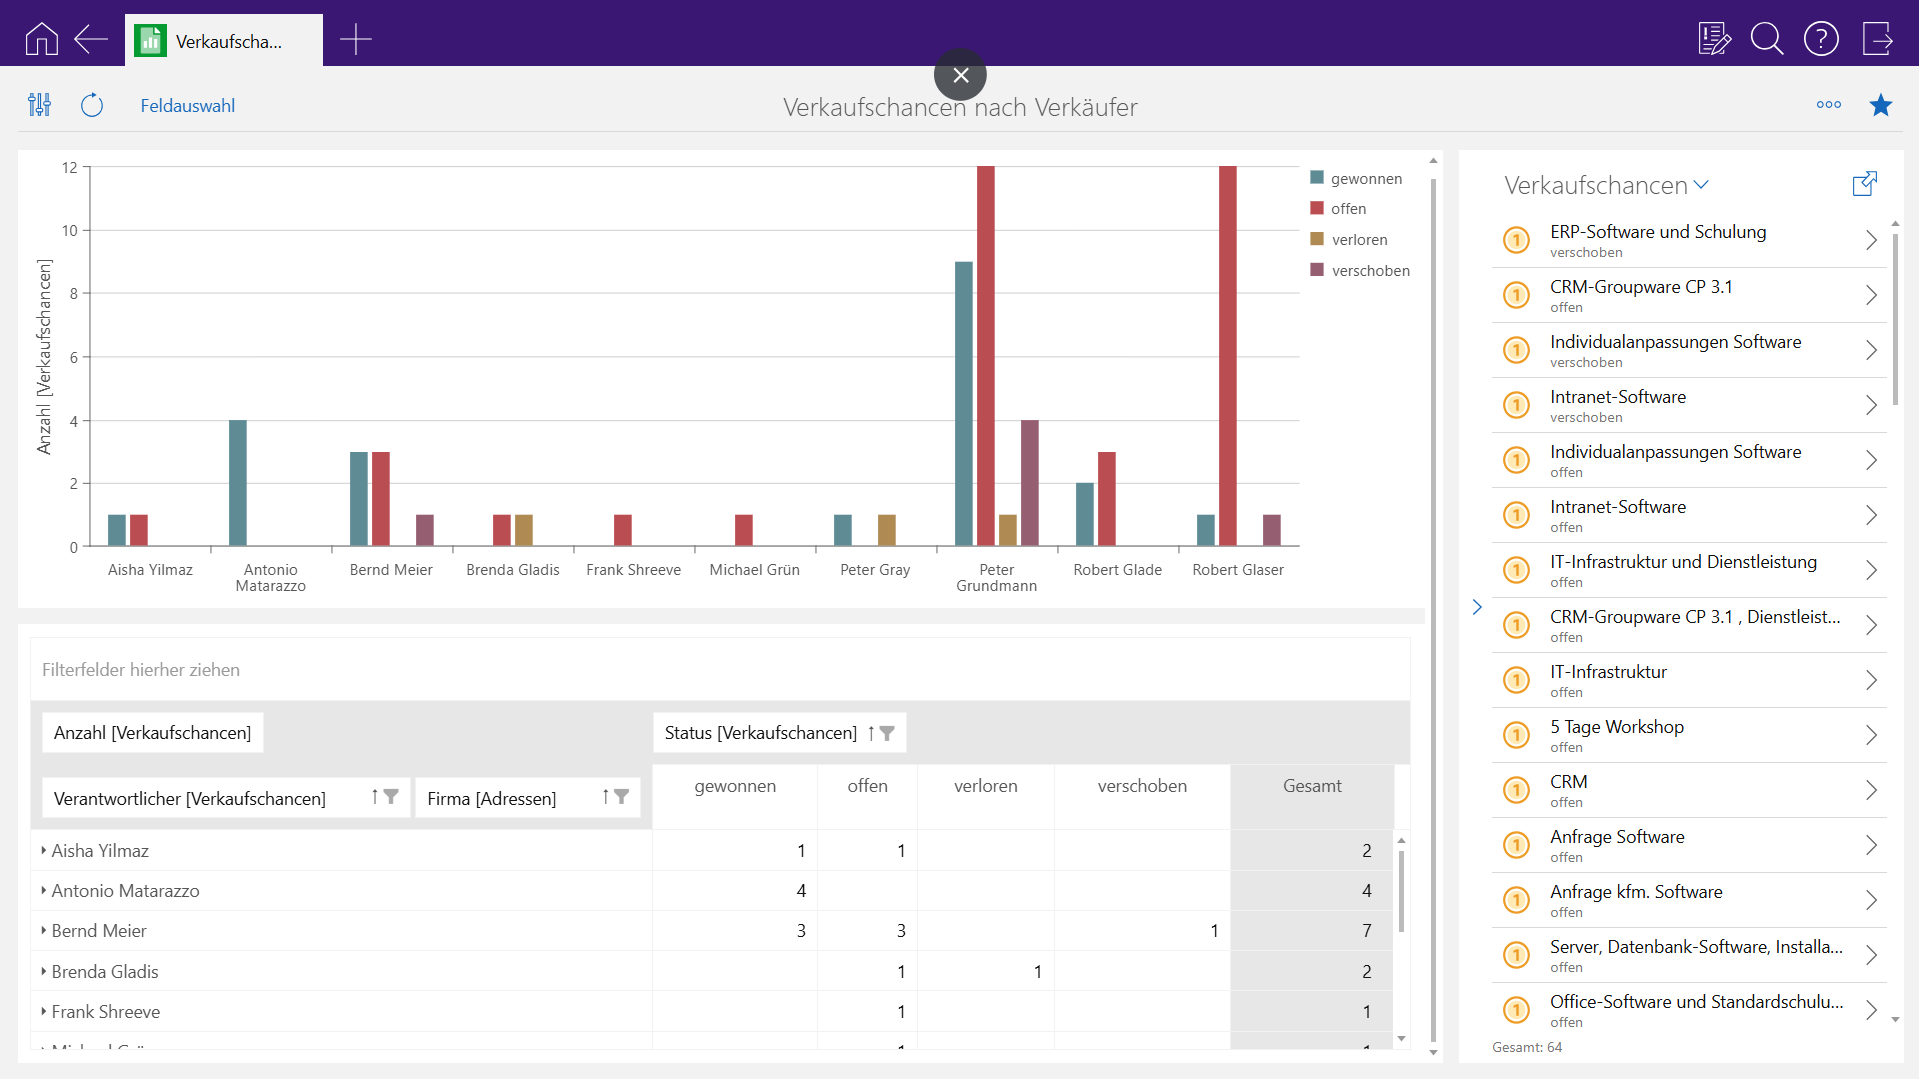Open the search magnifier icon
Screen dimensions: 1919x1079
pyautogui.click(x=1767, y=39)
